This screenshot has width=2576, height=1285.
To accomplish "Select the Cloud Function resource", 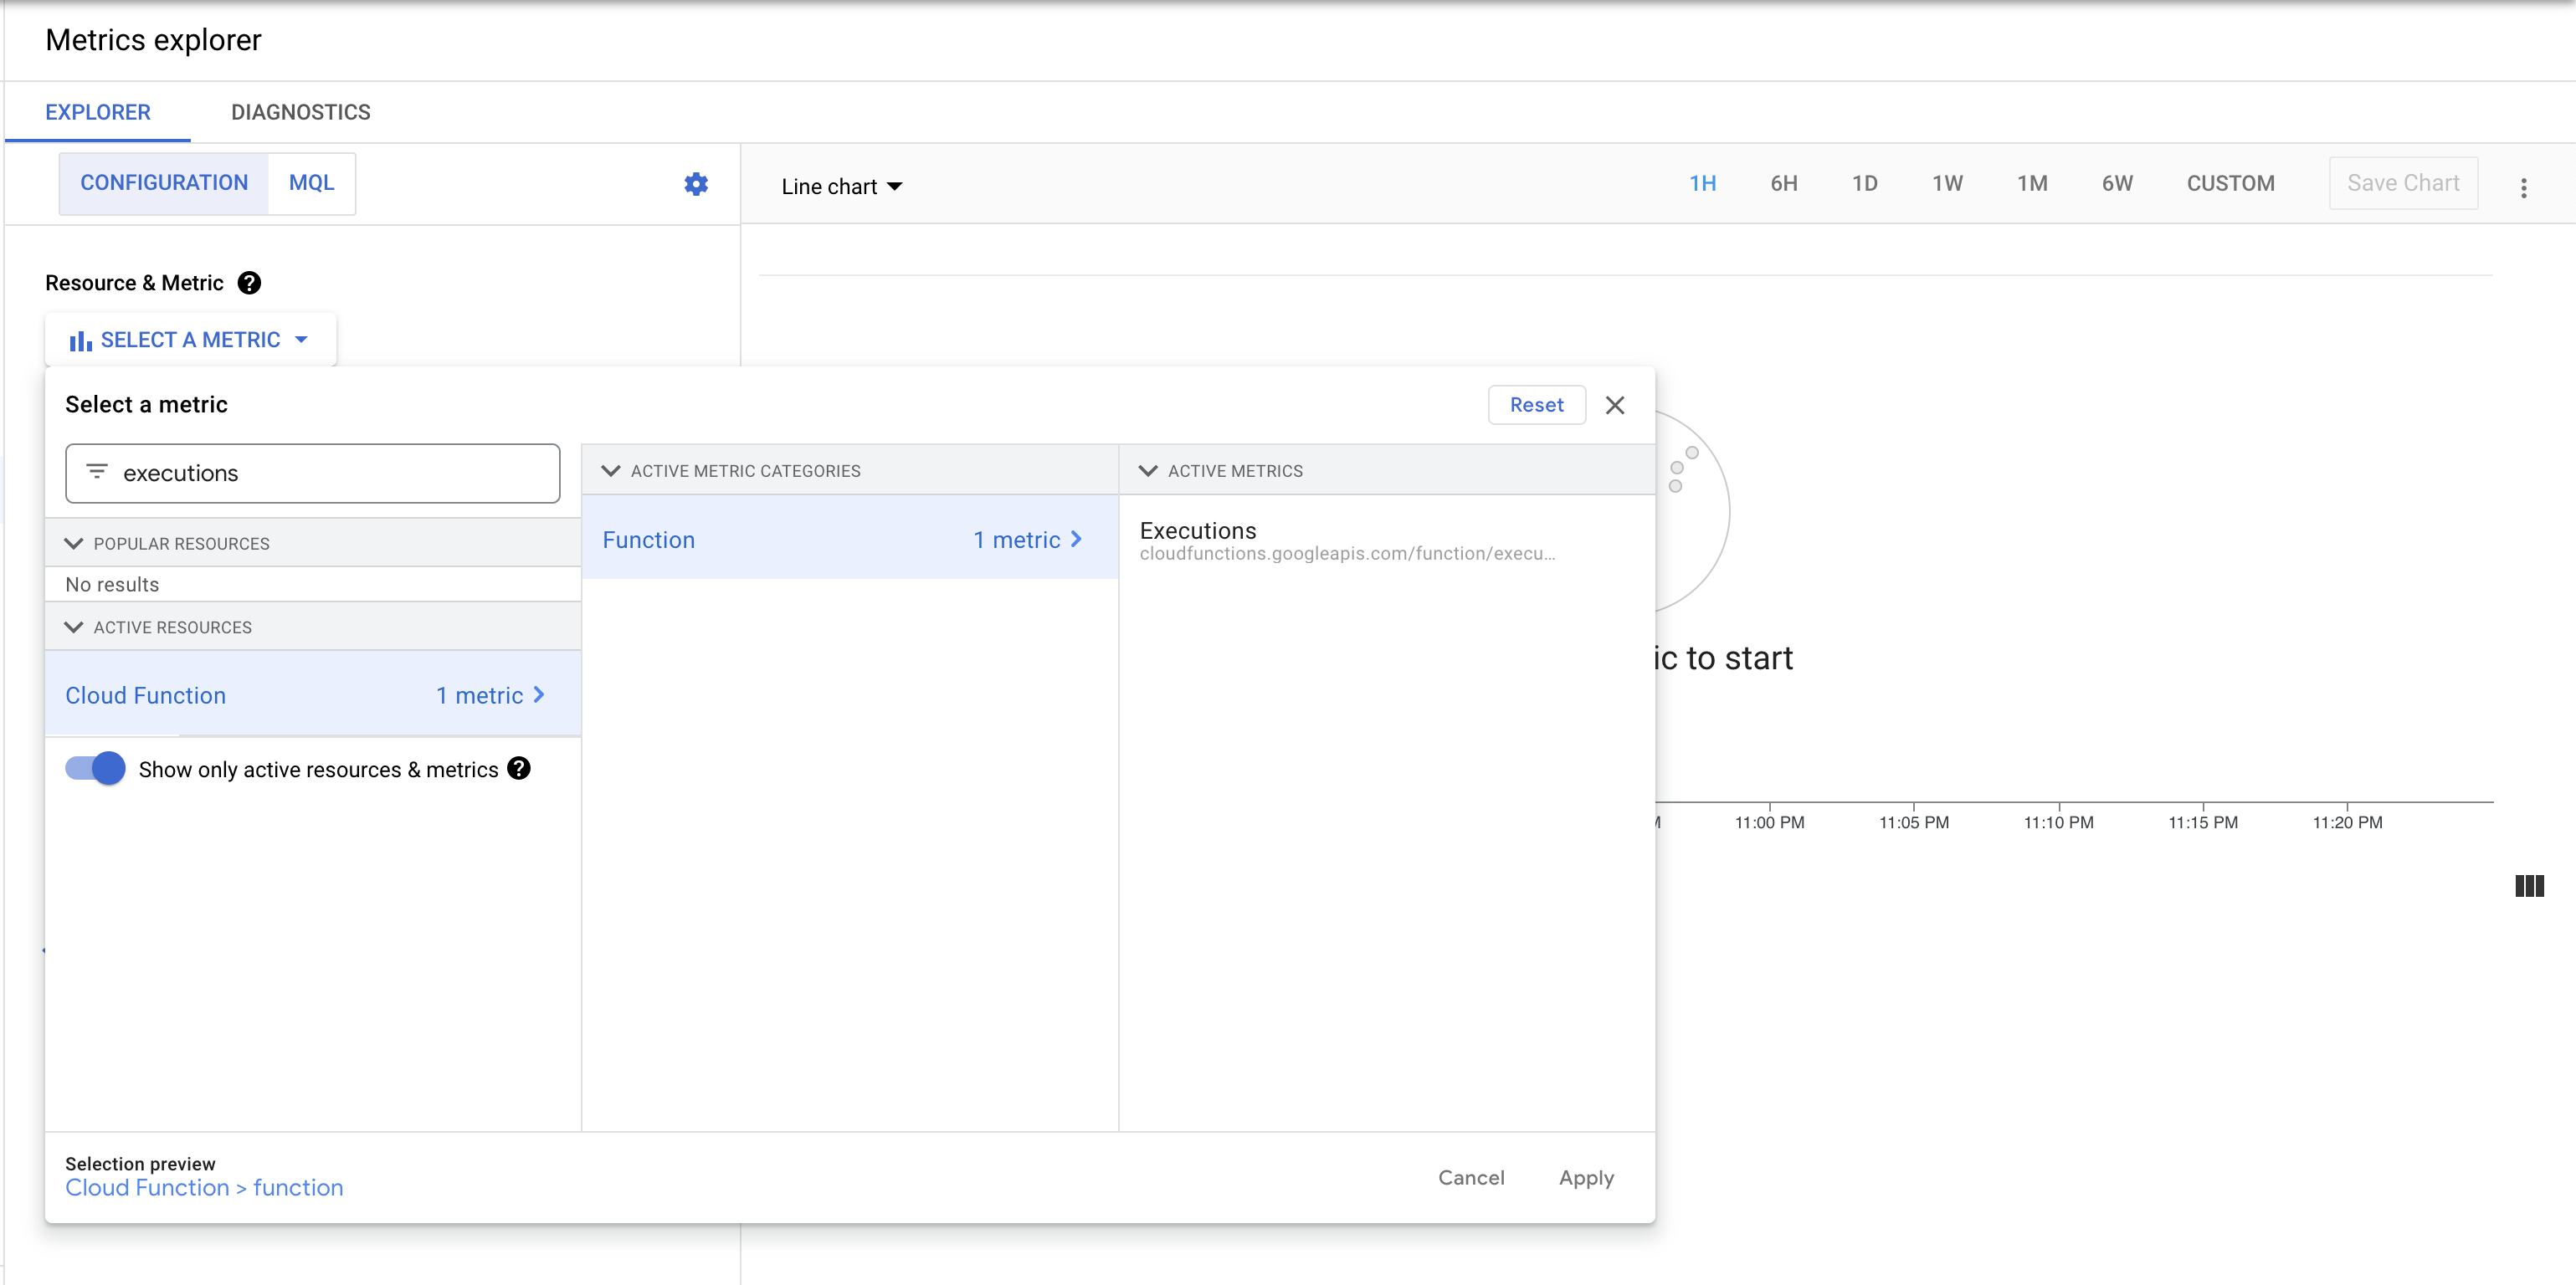I will coord(313,695).
